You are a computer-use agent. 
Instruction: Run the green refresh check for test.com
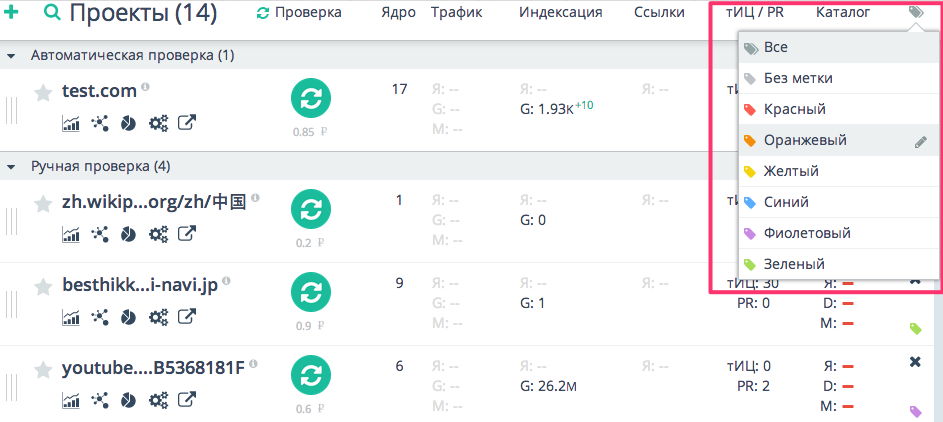click(x=311, y=99)
